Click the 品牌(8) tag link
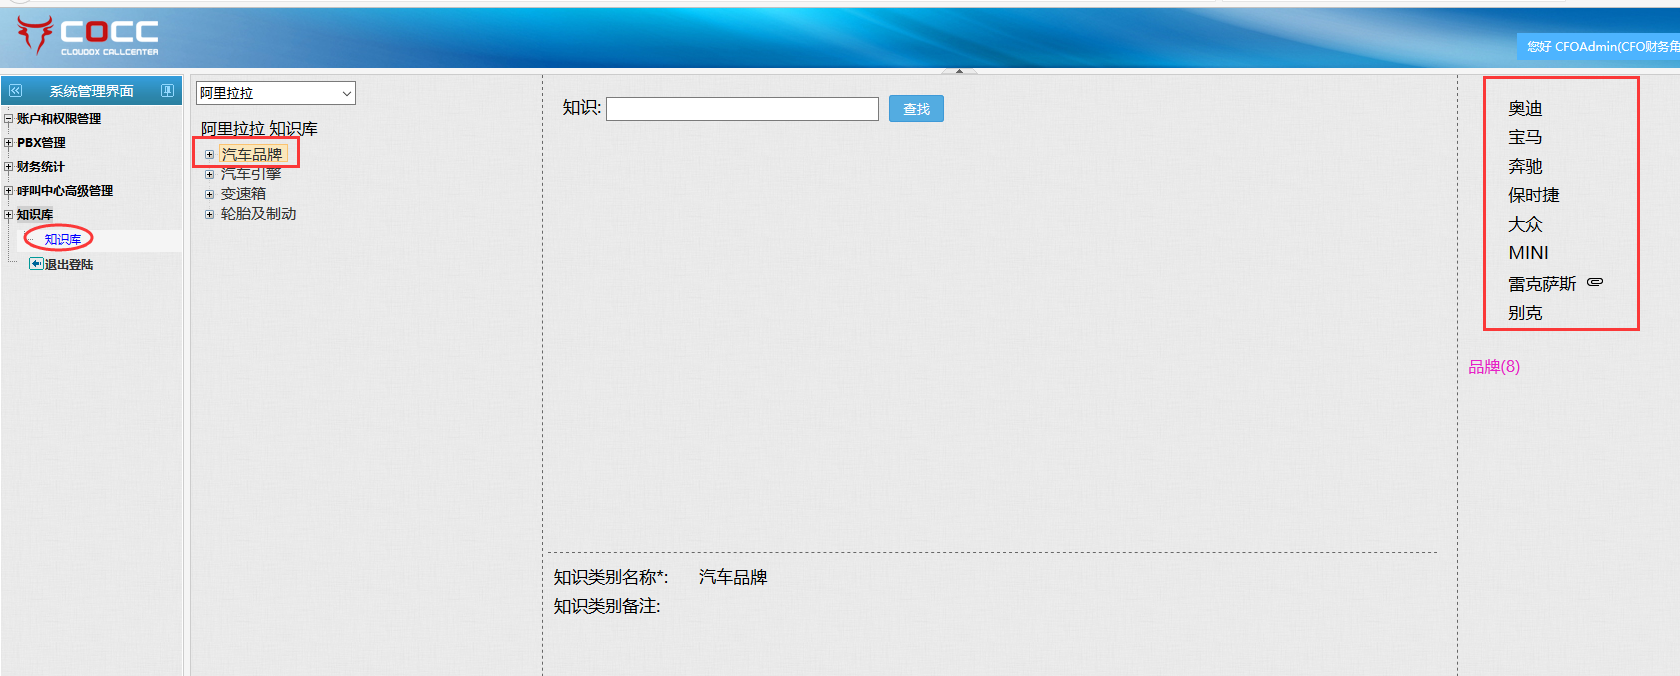The width and height of the screenshot is (1680, 676). tap(1493, 367)
